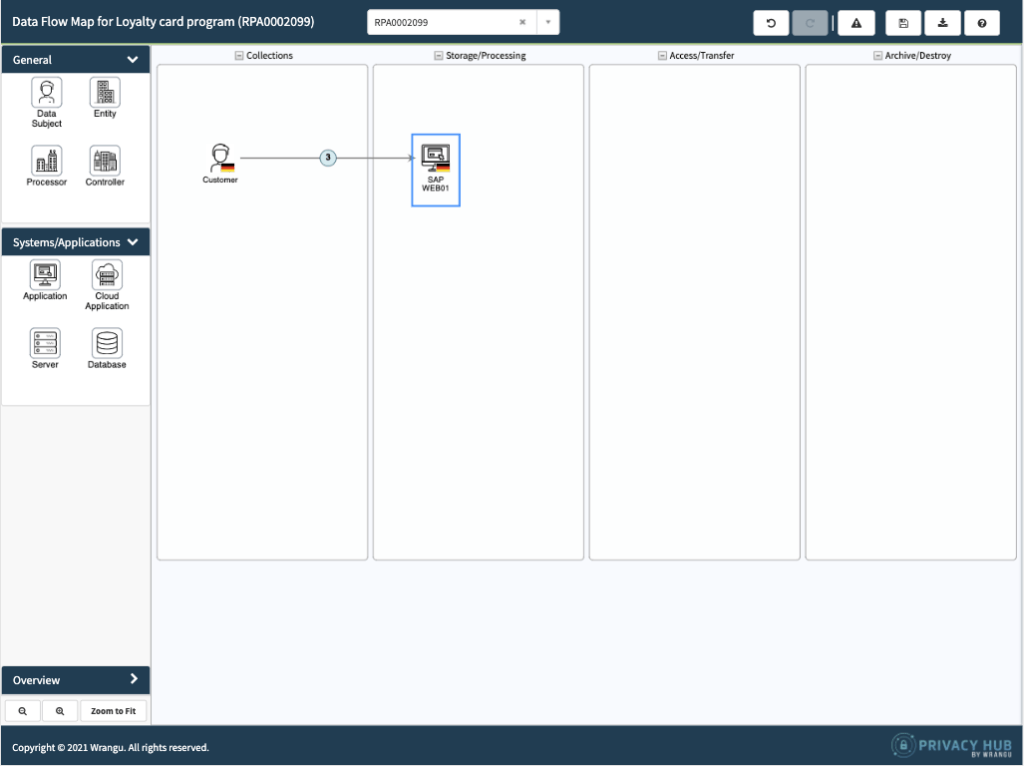This screenshot has width=1024, height=766.
Task: Click the Storage/Processing lane title text
Action: click(486, 56)
